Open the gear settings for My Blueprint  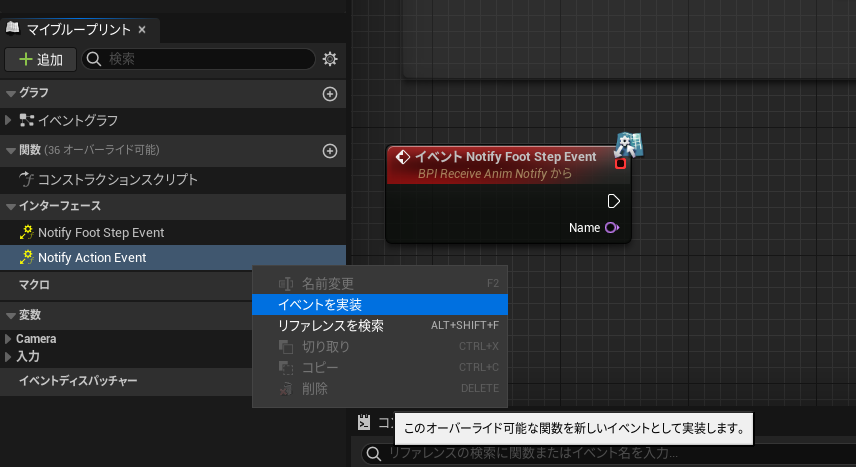pos(330,59)
